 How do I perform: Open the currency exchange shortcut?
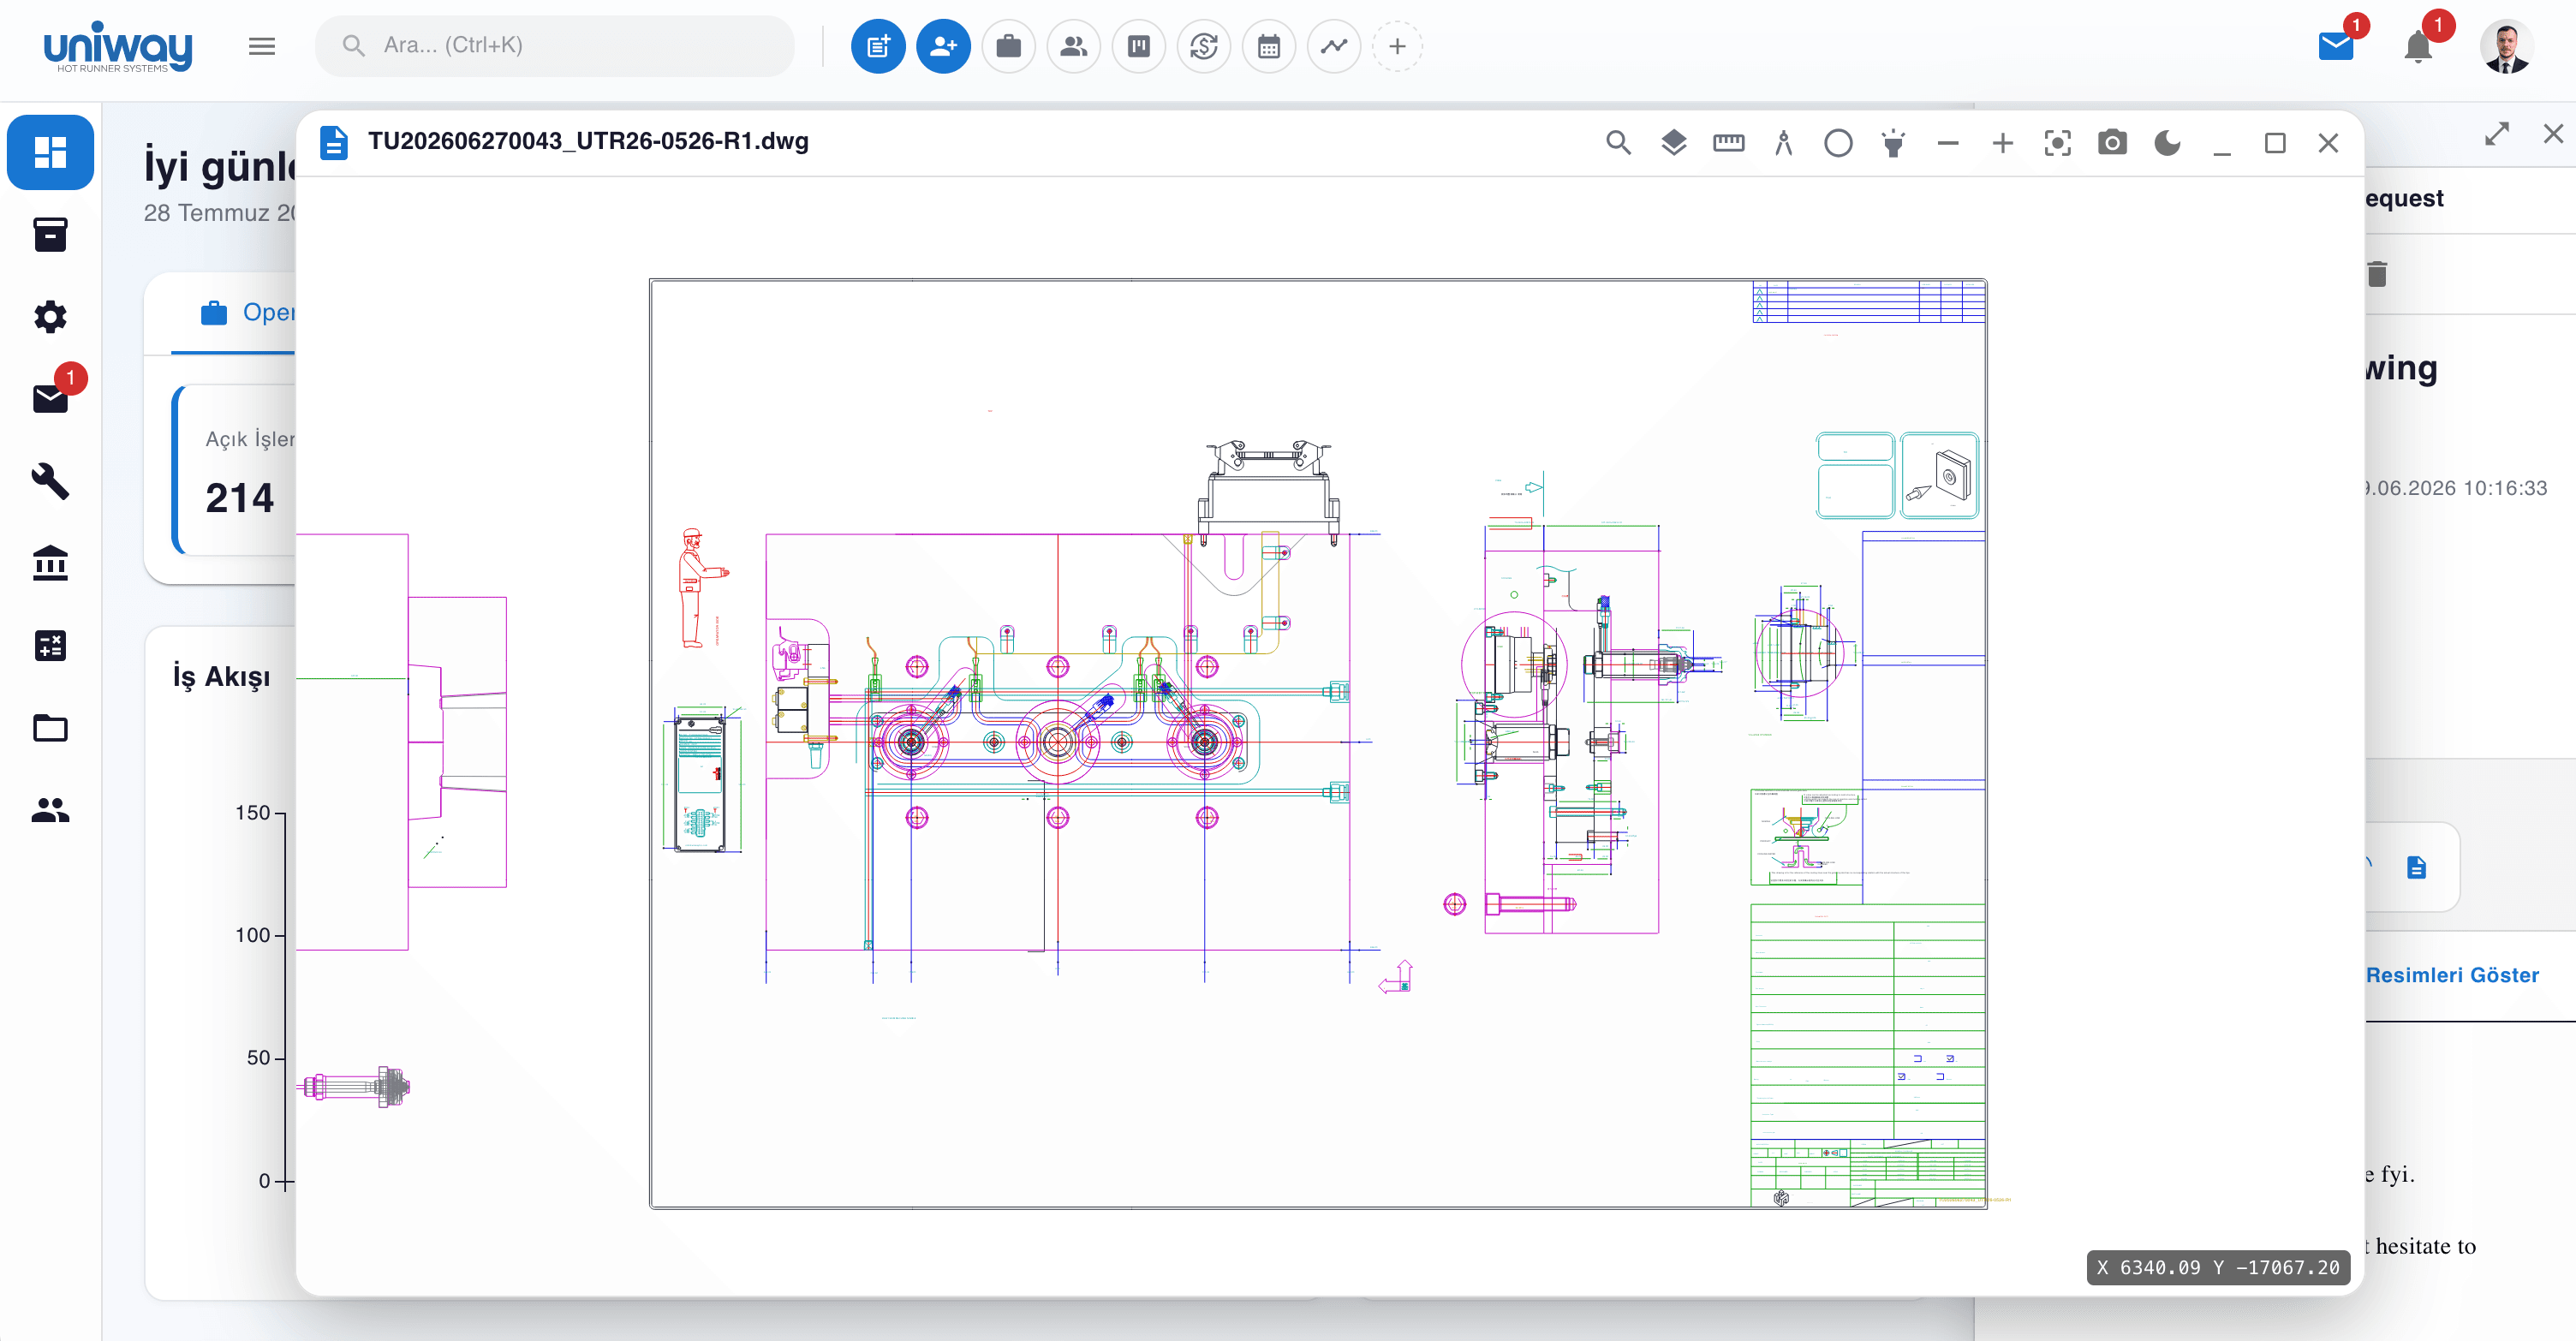pyautogui.click(x=1203, y=46)
